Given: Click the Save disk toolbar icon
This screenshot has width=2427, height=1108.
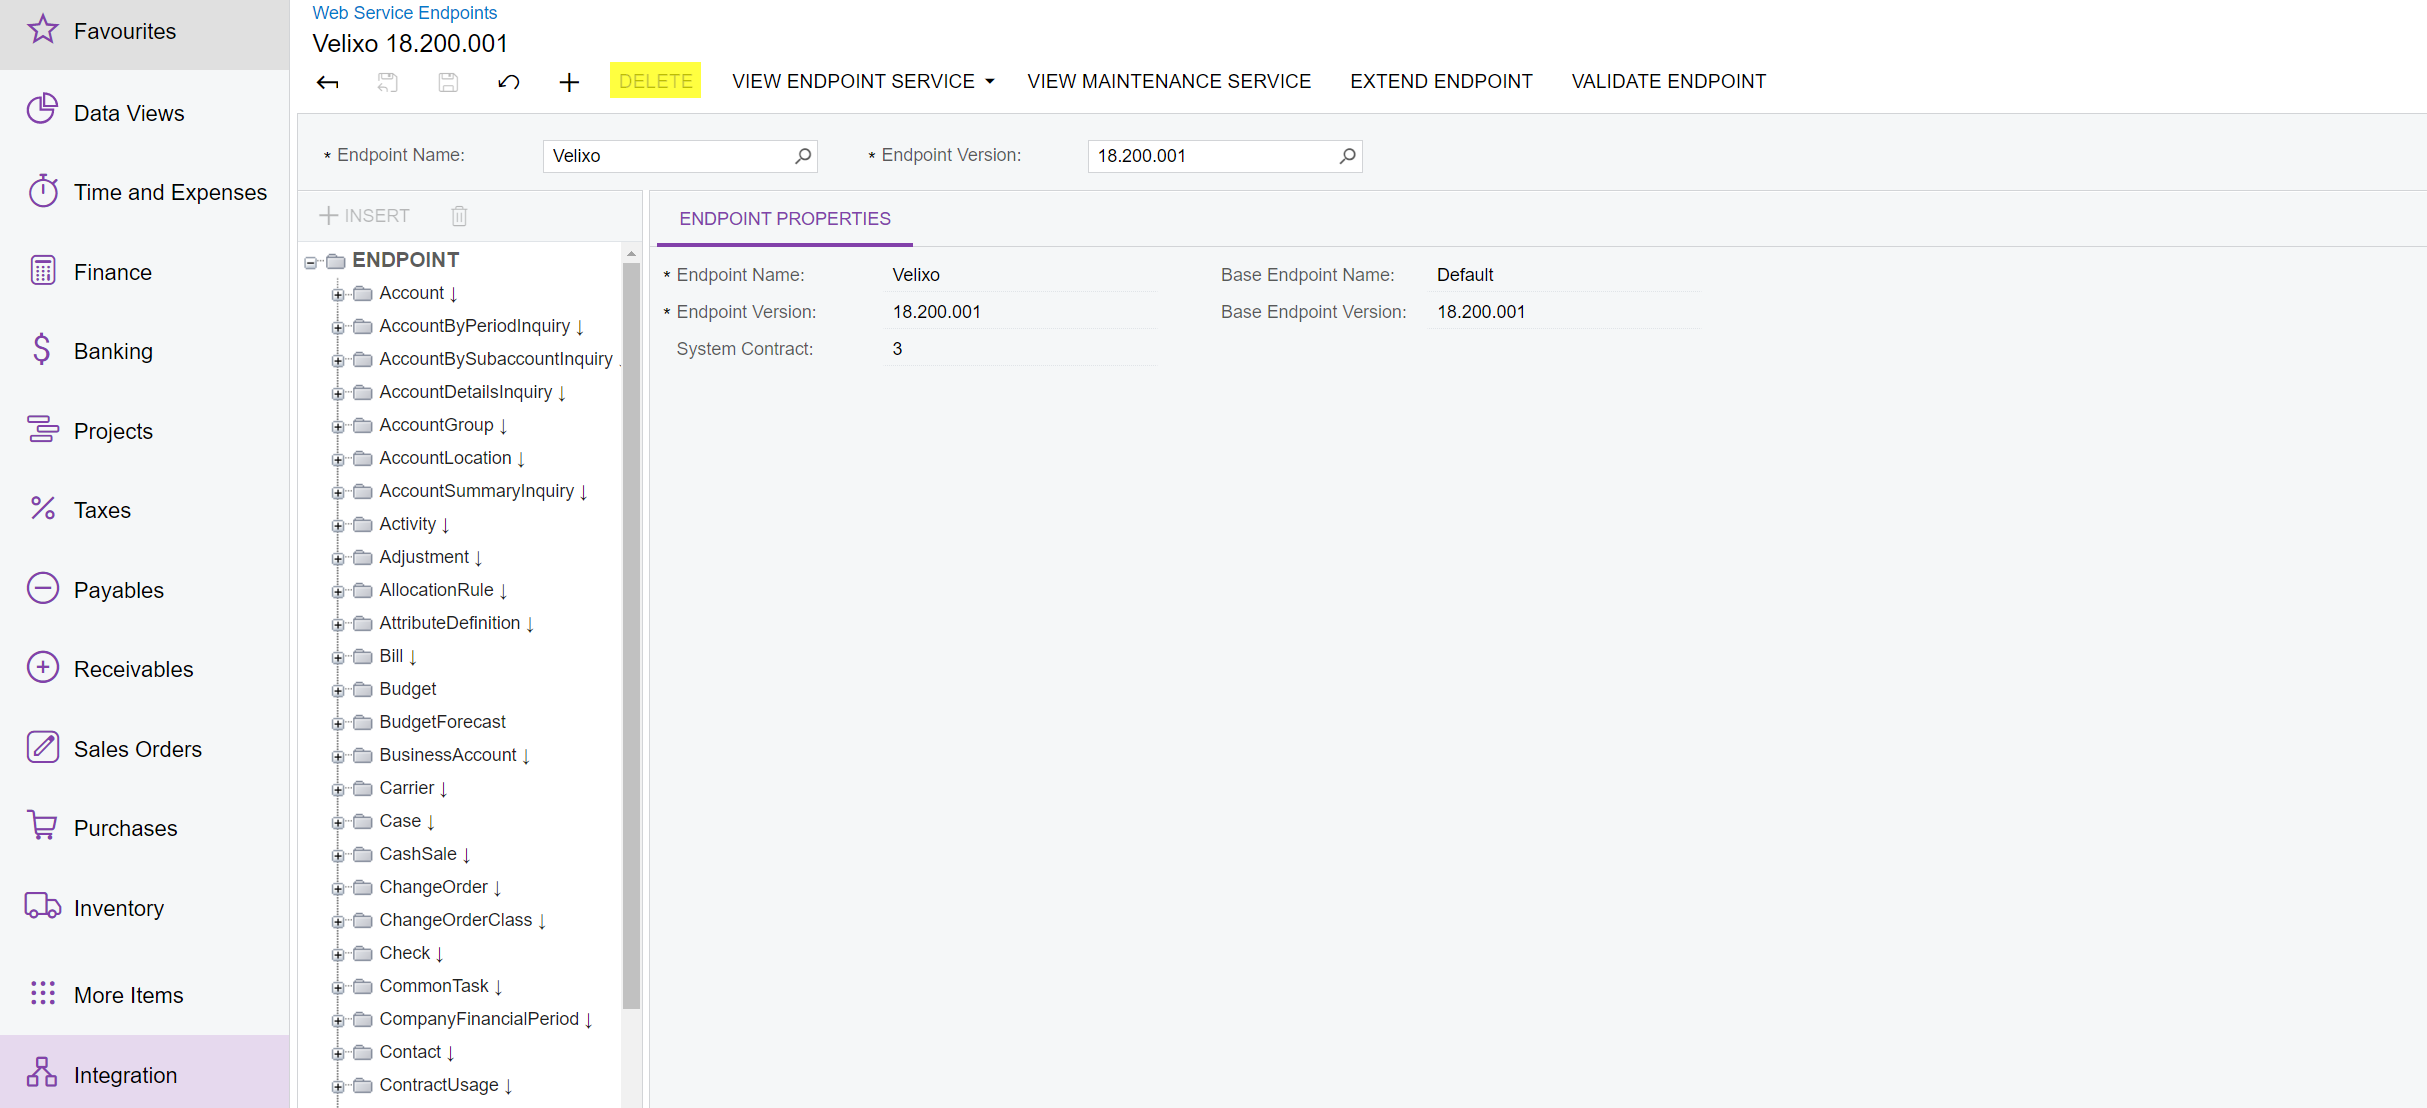Looking at the screenshot, I should (x=448, y=82).
